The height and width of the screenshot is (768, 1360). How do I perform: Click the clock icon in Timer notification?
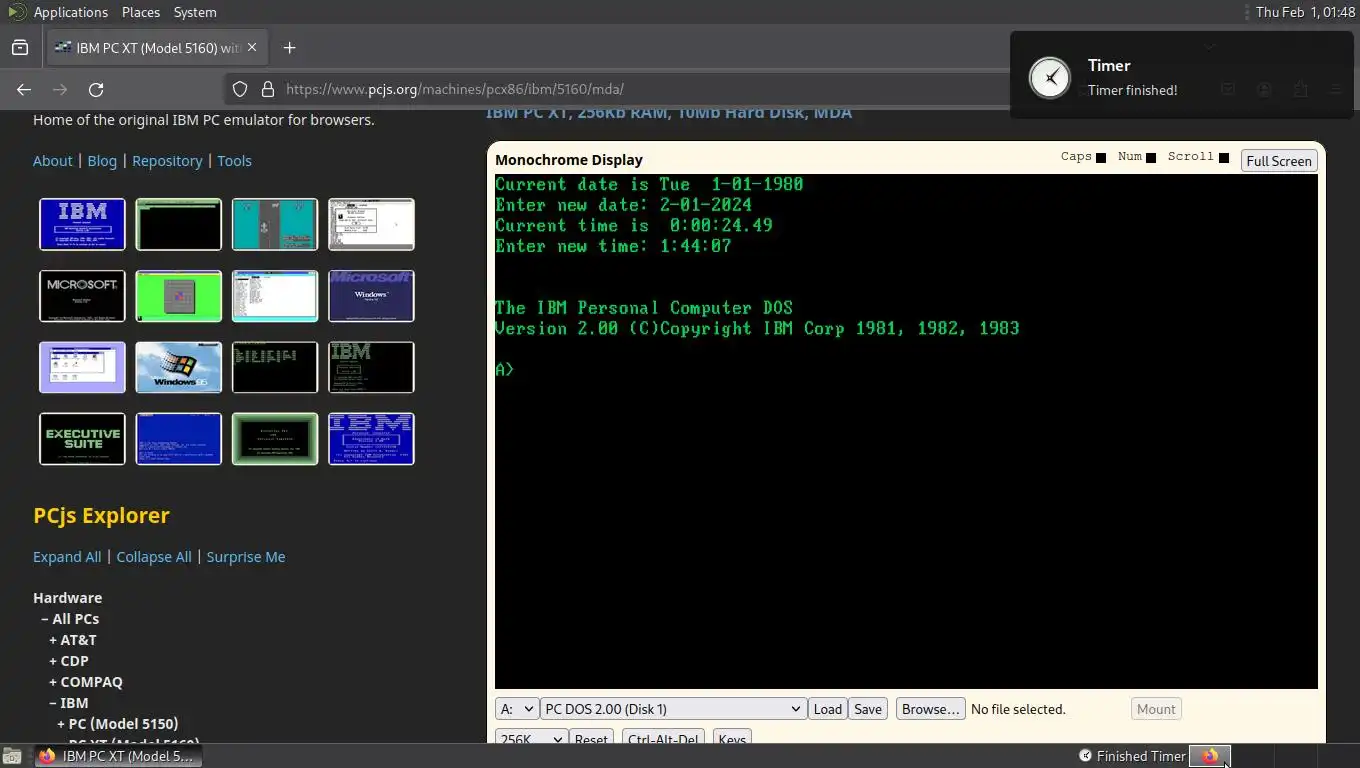point(1050,77)
